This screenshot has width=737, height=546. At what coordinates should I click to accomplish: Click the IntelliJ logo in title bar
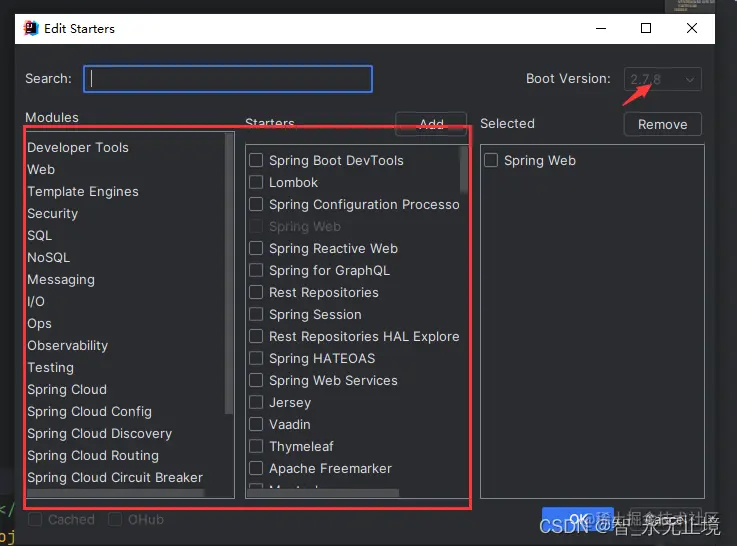tap(31, 28)
